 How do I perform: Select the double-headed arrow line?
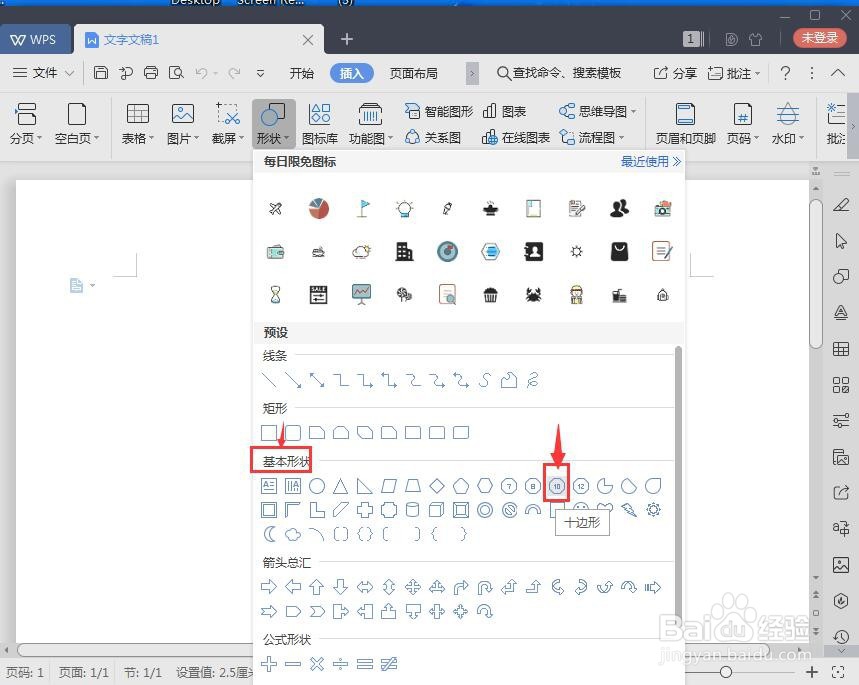[317, 380]
